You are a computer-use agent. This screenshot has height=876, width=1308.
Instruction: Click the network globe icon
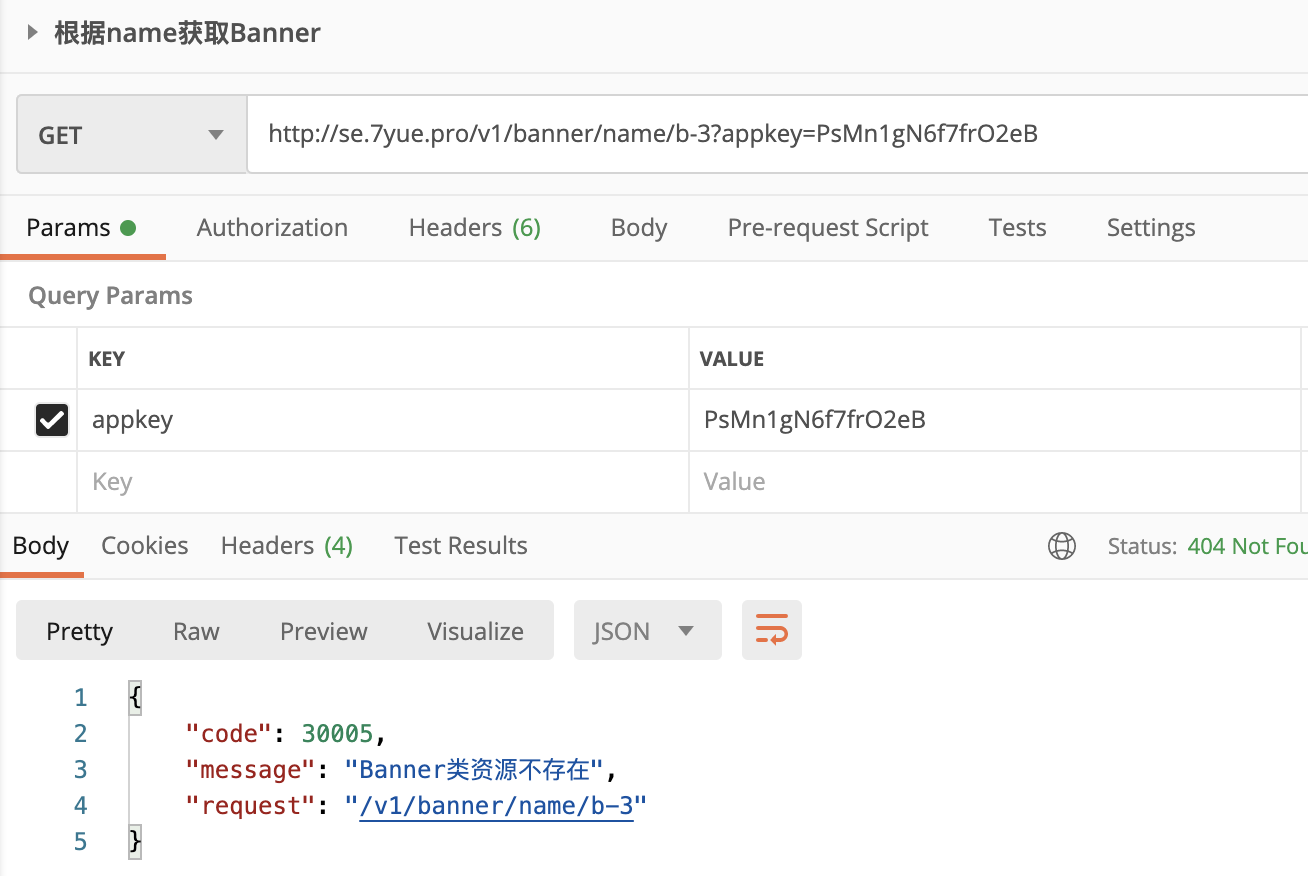point(1062,546)
